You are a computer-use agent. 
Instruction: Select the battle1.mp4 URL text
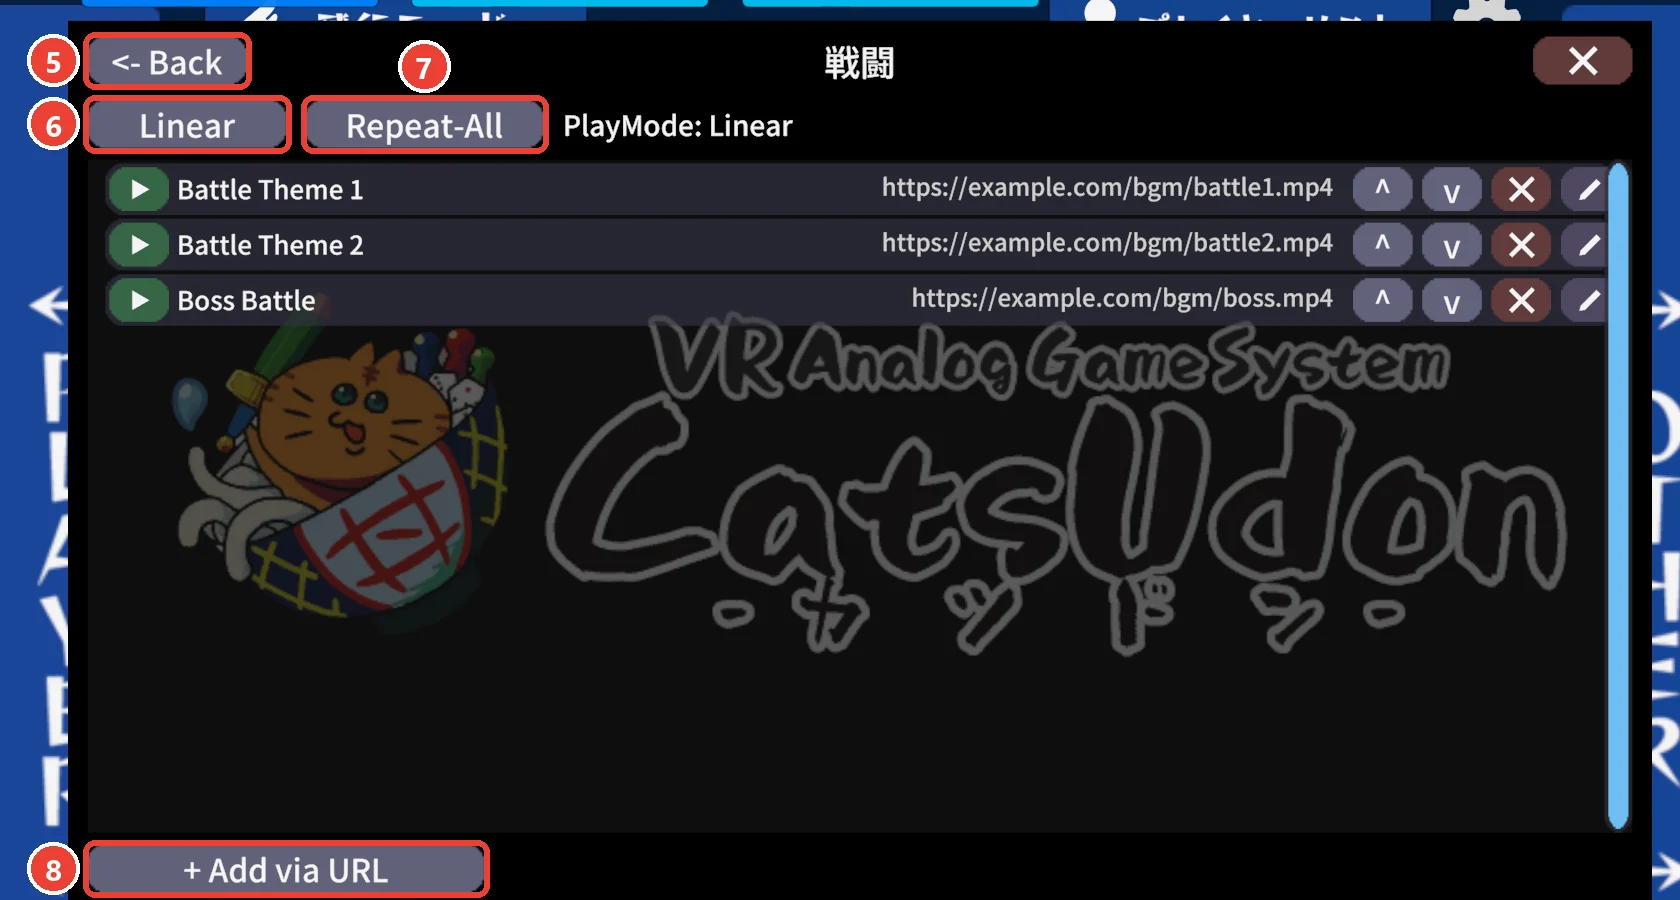[1107, 188]
